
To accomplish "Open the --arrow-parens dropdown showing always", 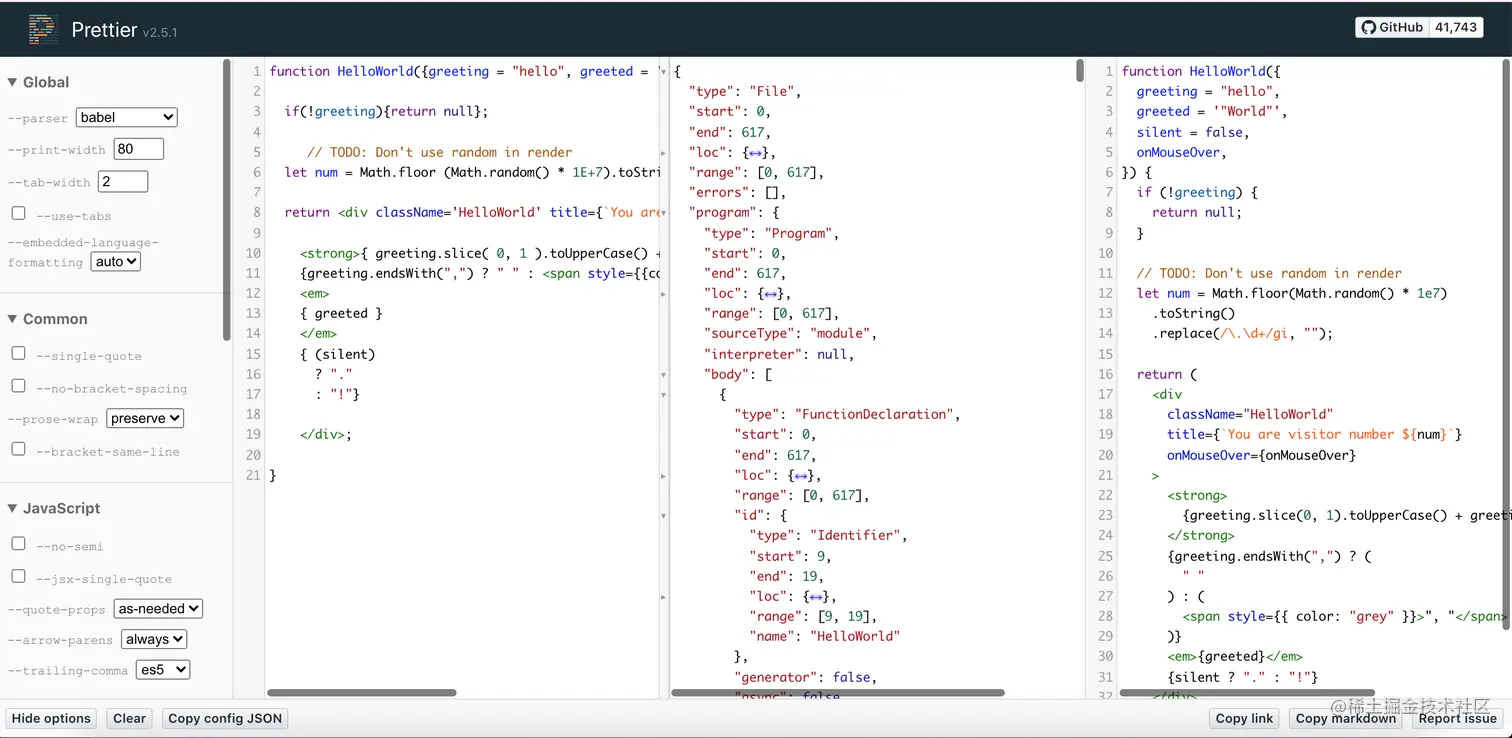I will click(154, 640).
